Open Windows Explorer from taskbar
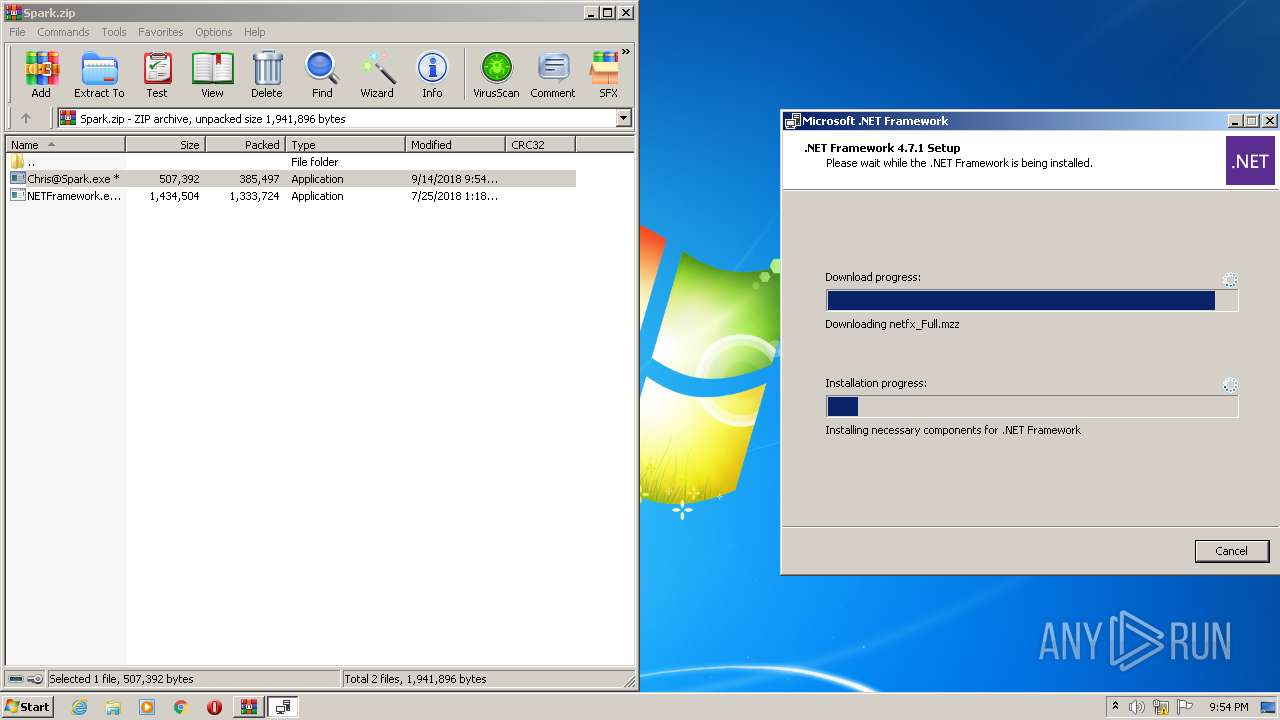 coord(113,707)
